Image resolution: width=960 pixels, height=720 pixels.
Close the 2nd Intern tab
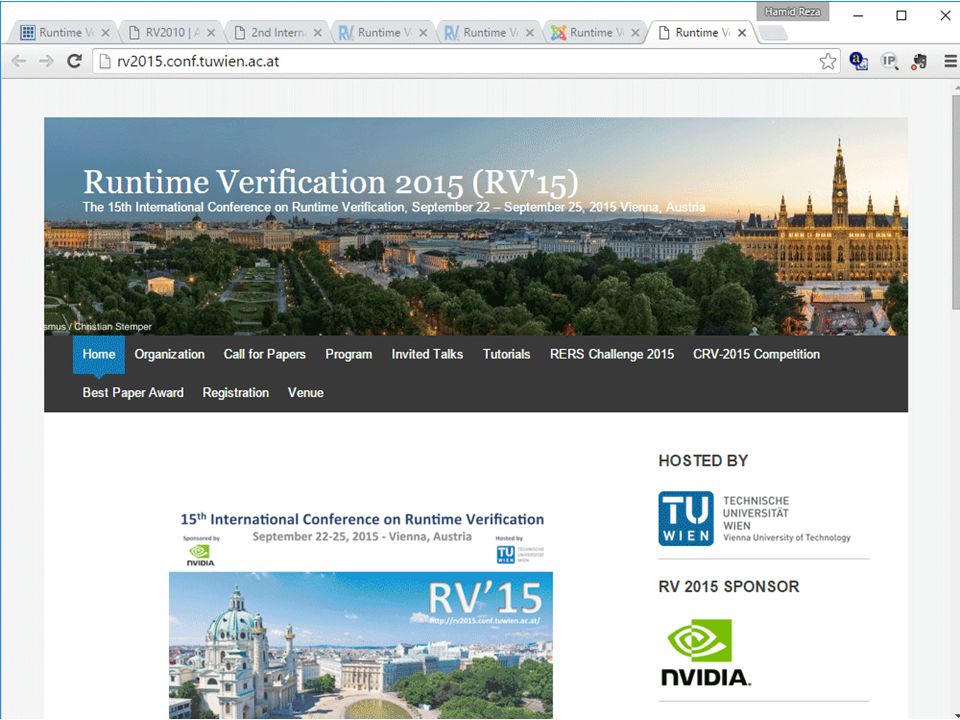coord(317,33)
